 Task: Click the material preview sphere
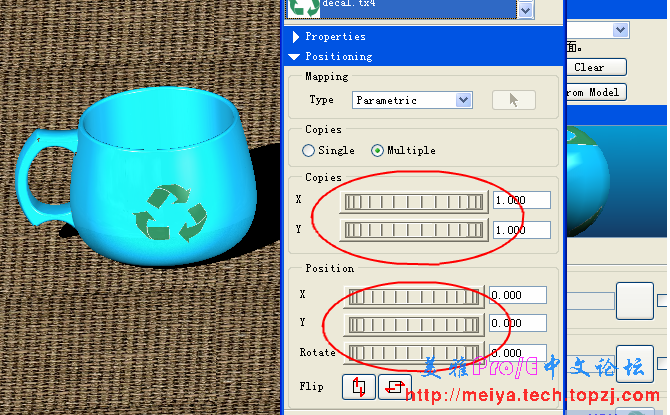(x=588, y=182)
